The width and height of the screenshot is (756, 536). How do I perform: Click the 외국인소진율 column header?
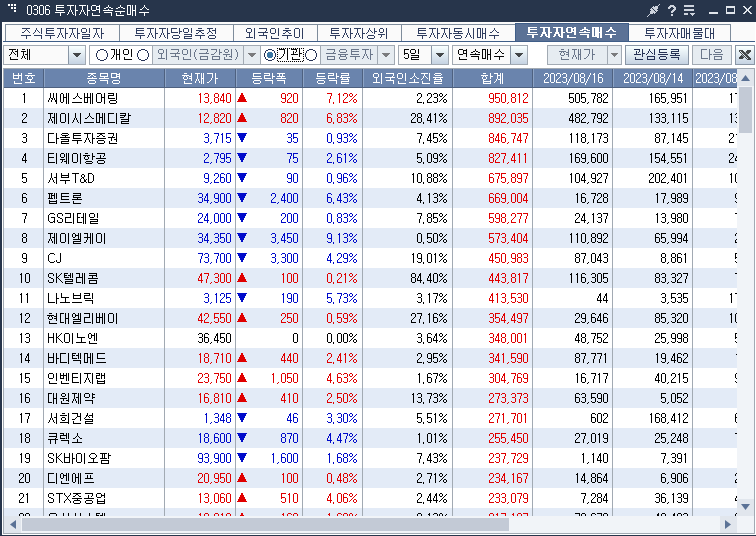point(407,78)
